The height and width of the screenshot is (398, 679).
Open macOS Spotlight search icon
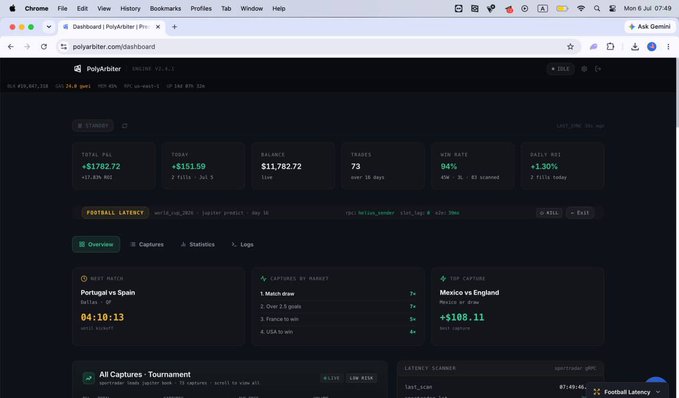(597, 8)
